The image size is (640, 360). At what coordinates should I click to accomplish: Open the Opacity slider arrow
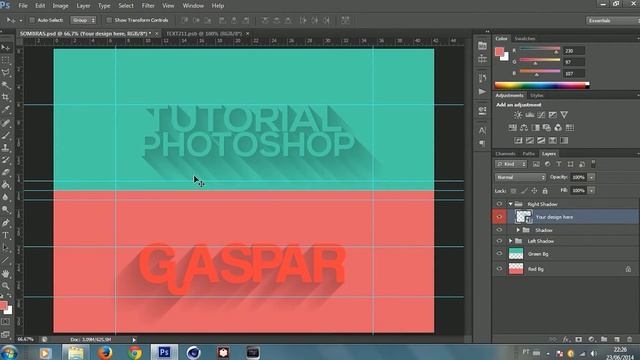[591, 177]
